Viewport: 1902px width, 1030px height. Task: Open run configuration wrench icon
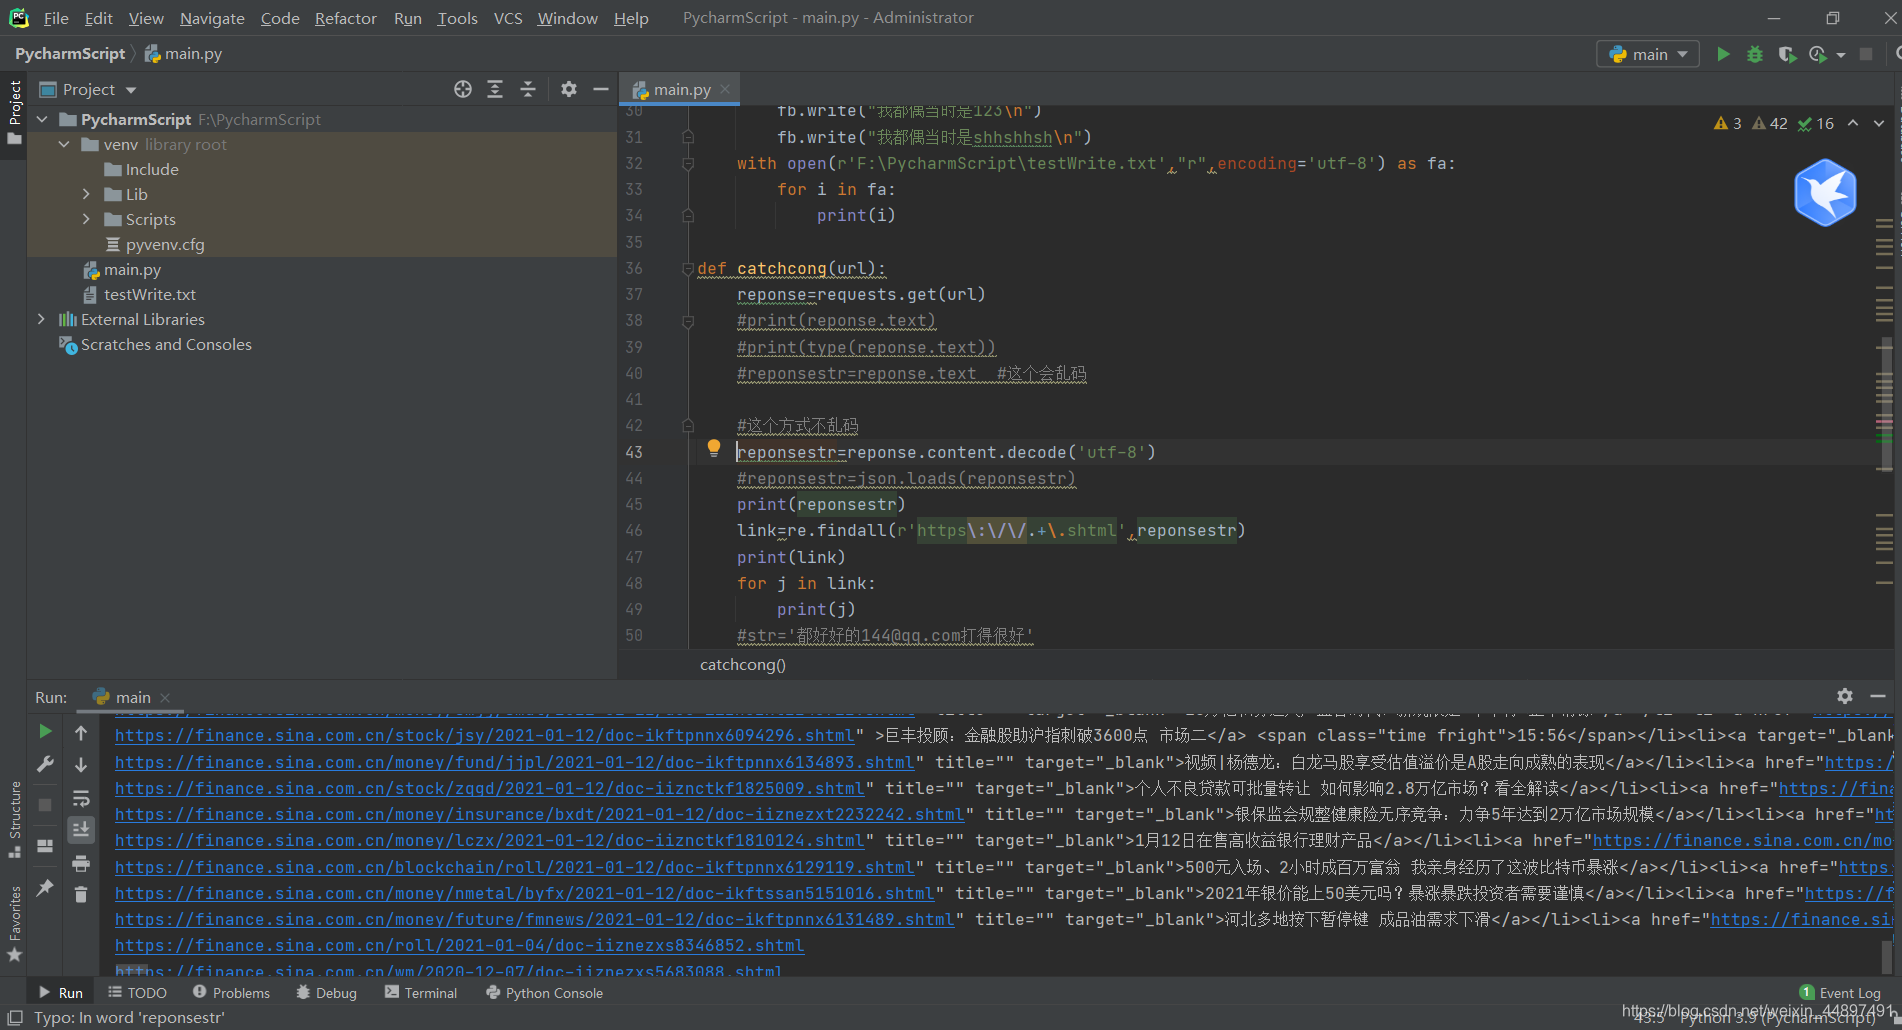[45, 764]
